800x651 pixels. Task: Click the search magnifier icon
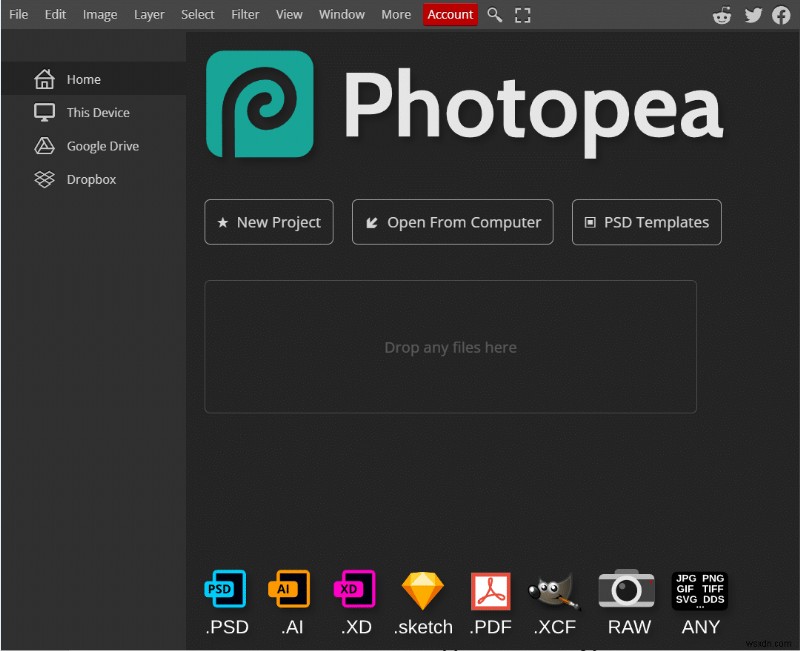point(494,15)
